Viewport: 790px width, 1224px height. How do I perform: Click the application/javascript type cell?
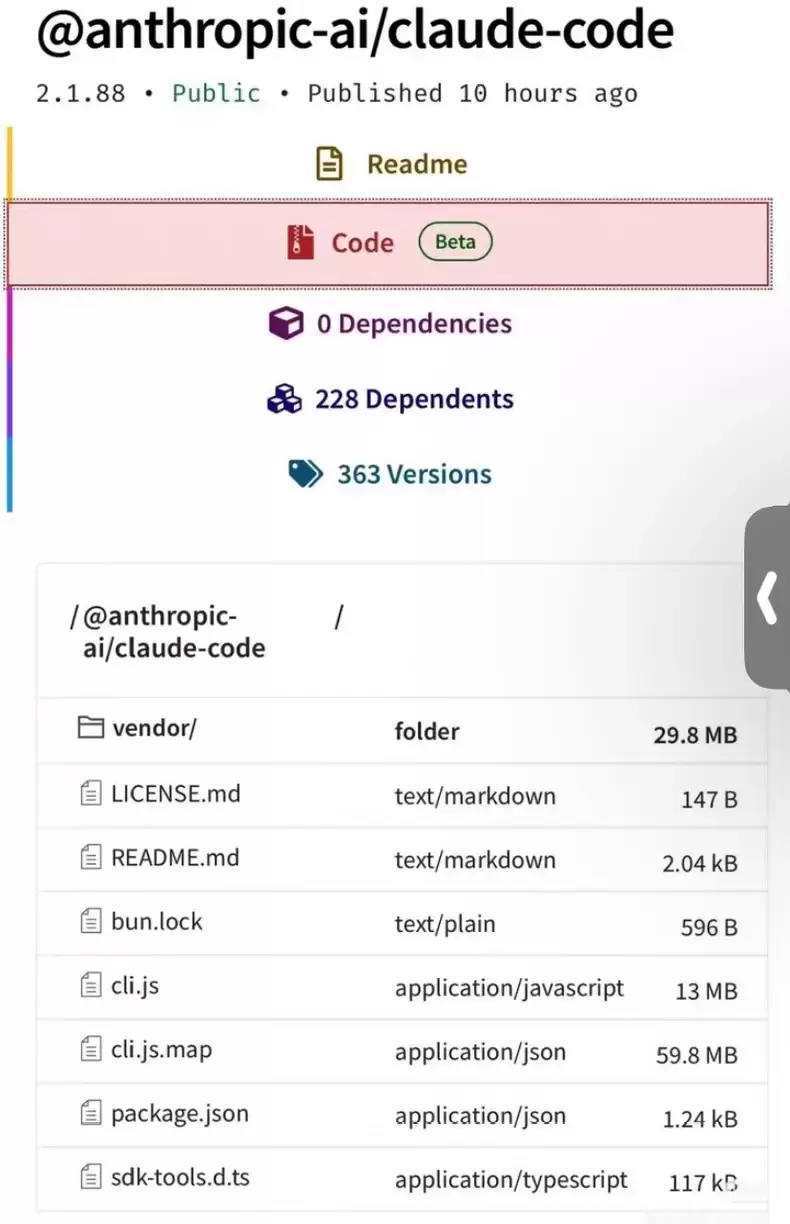click(509, 989)
